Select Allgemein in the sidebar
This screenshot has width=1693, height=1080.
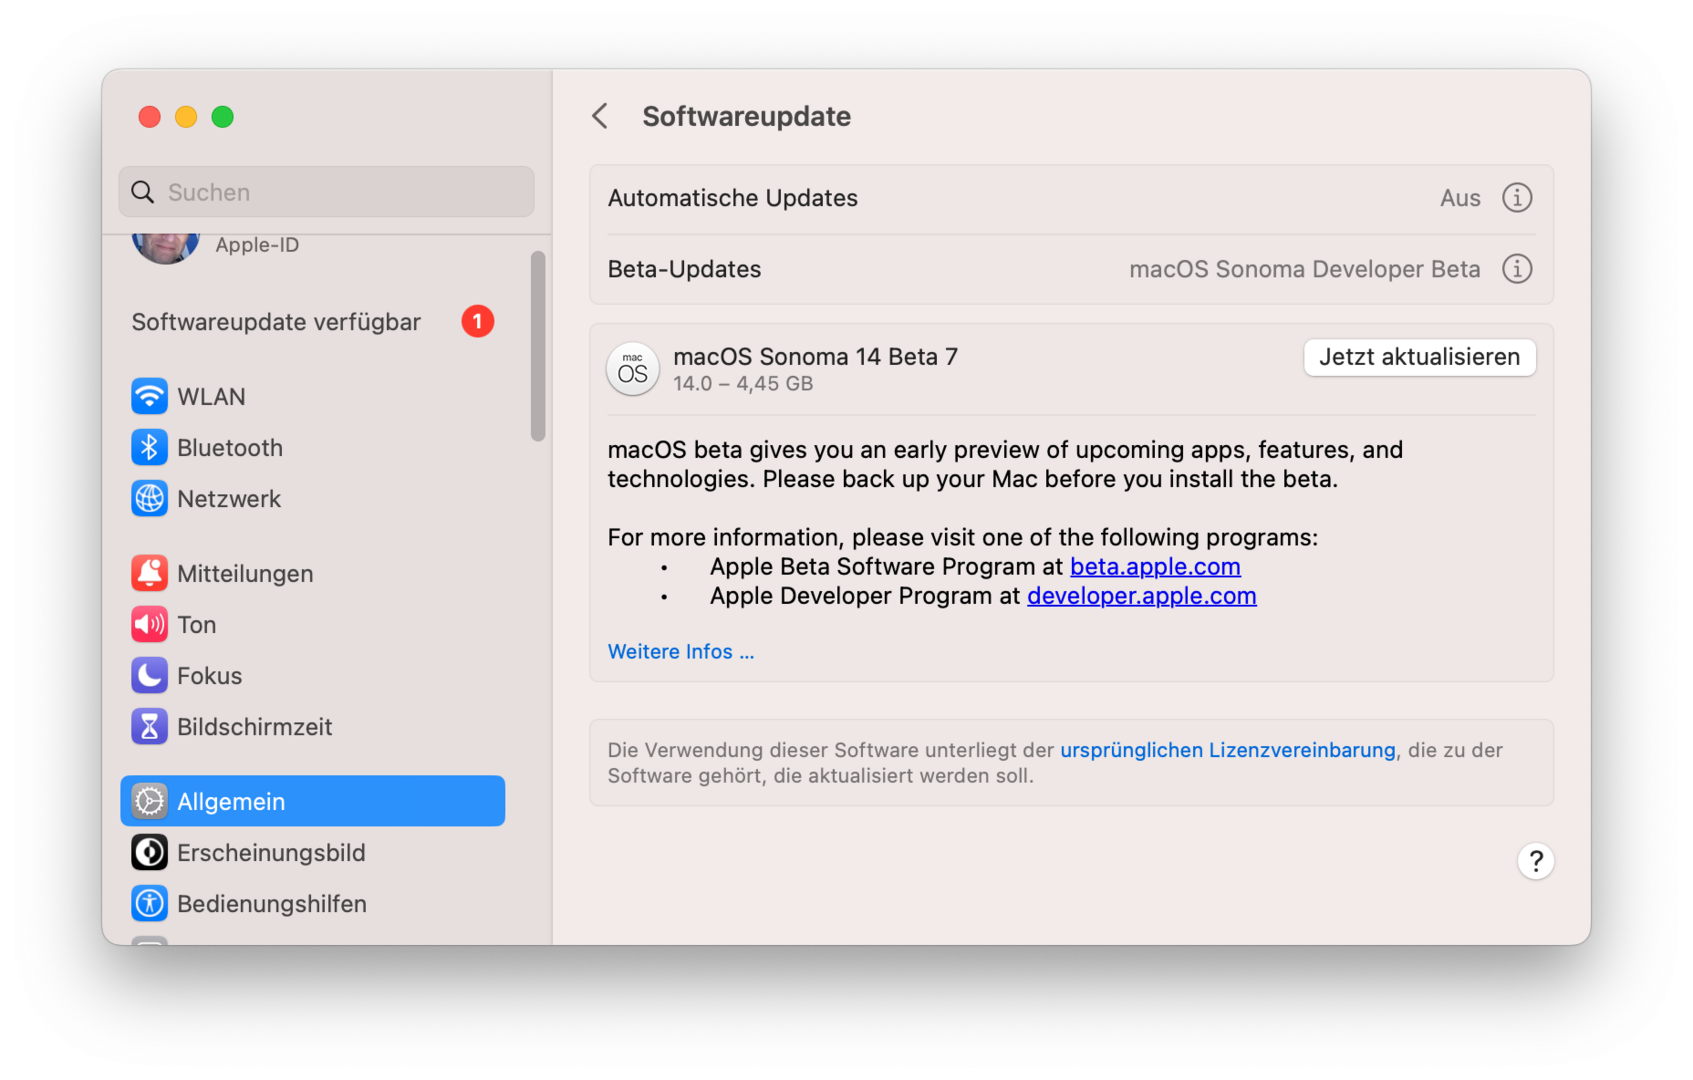pyautogui.click(x=312, y=801)
